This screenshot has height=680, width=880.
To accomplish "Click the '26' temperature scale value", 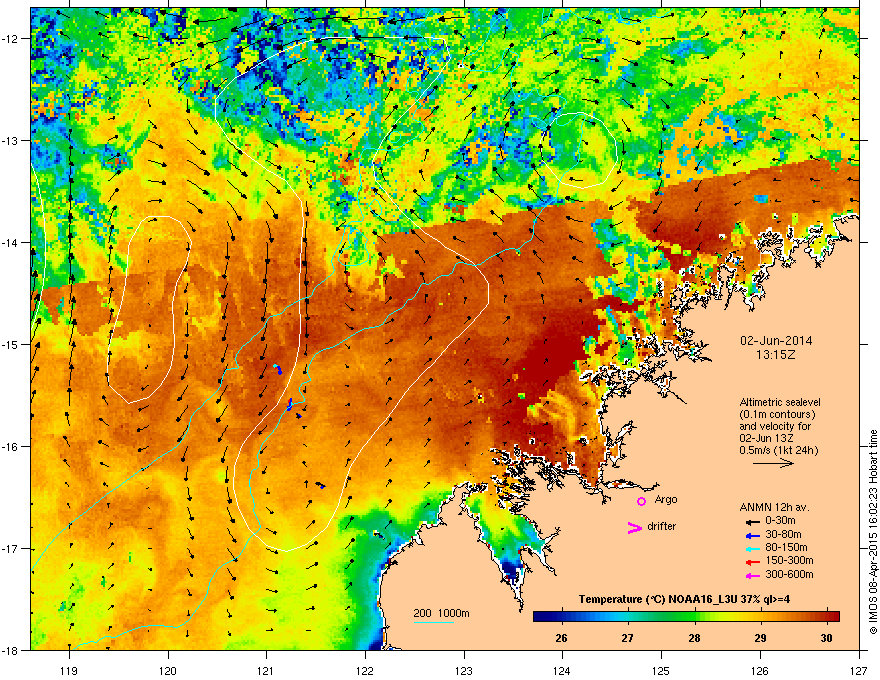I will point(561,638).
